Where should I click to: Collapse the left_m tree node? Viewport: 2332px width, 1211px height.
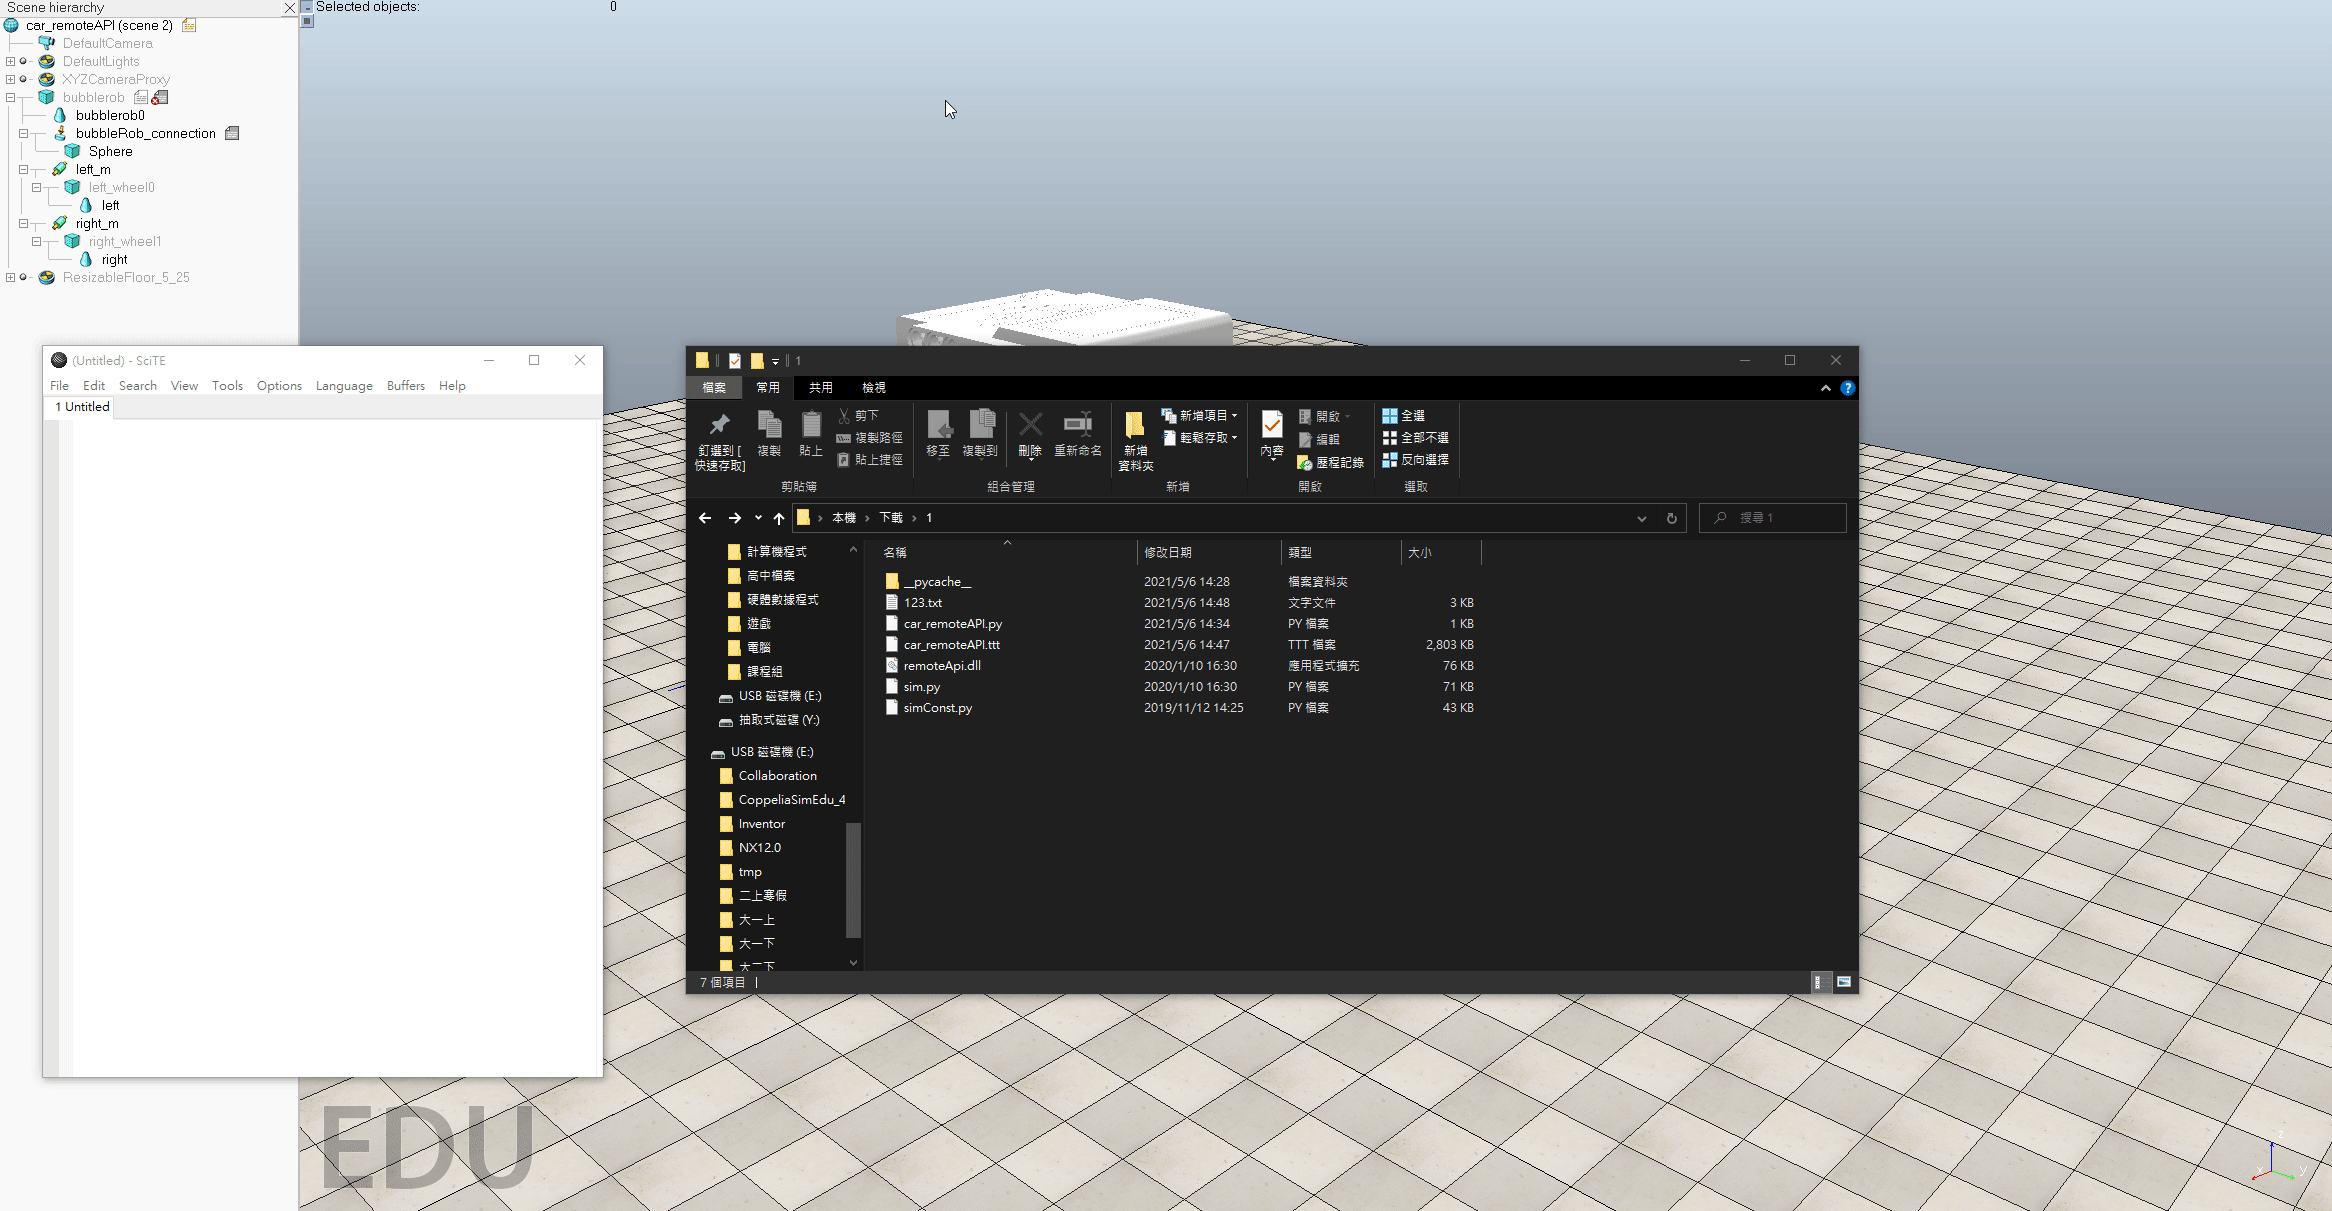[x=23, y=169]
